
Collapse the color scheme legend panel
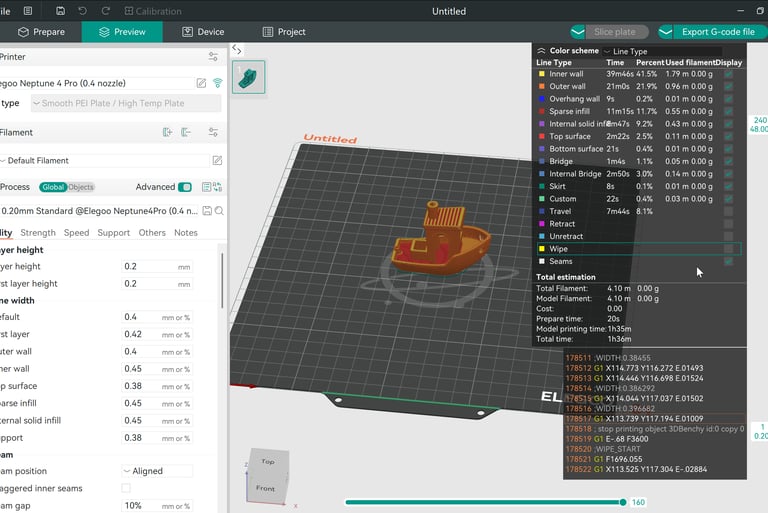541,51
